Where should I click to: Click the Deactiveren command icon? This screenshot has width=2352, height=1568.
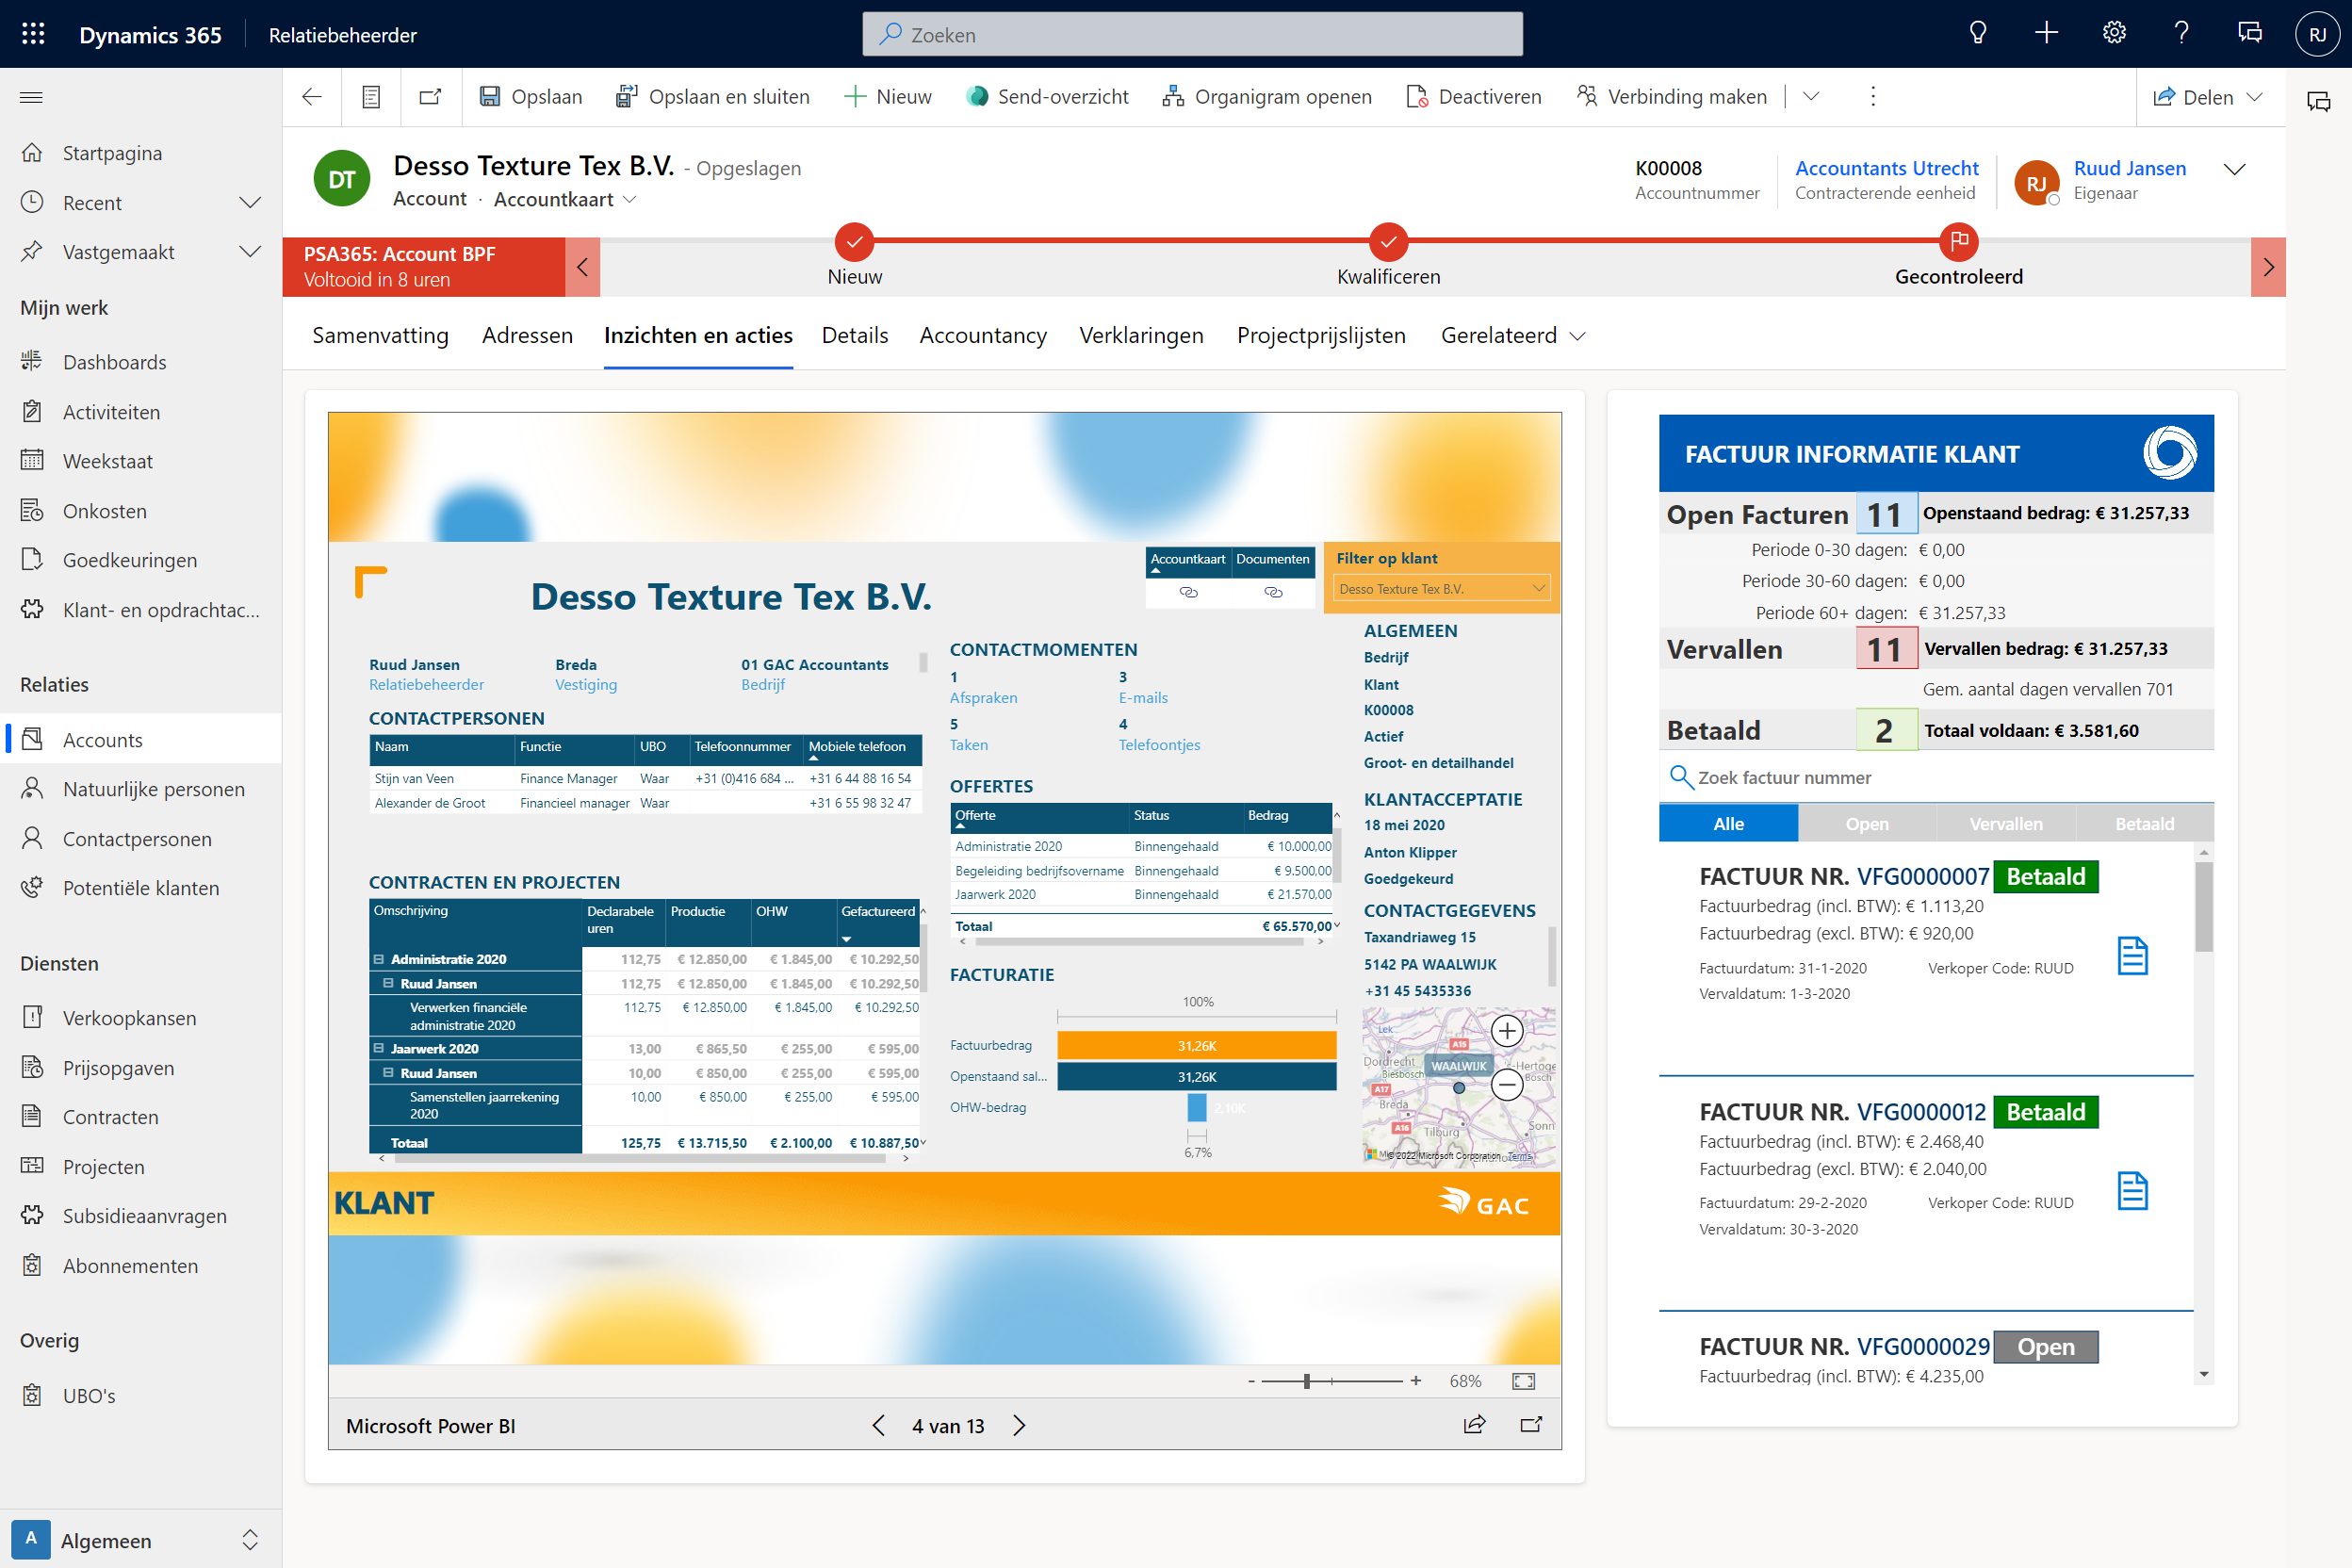point(1416,96)
